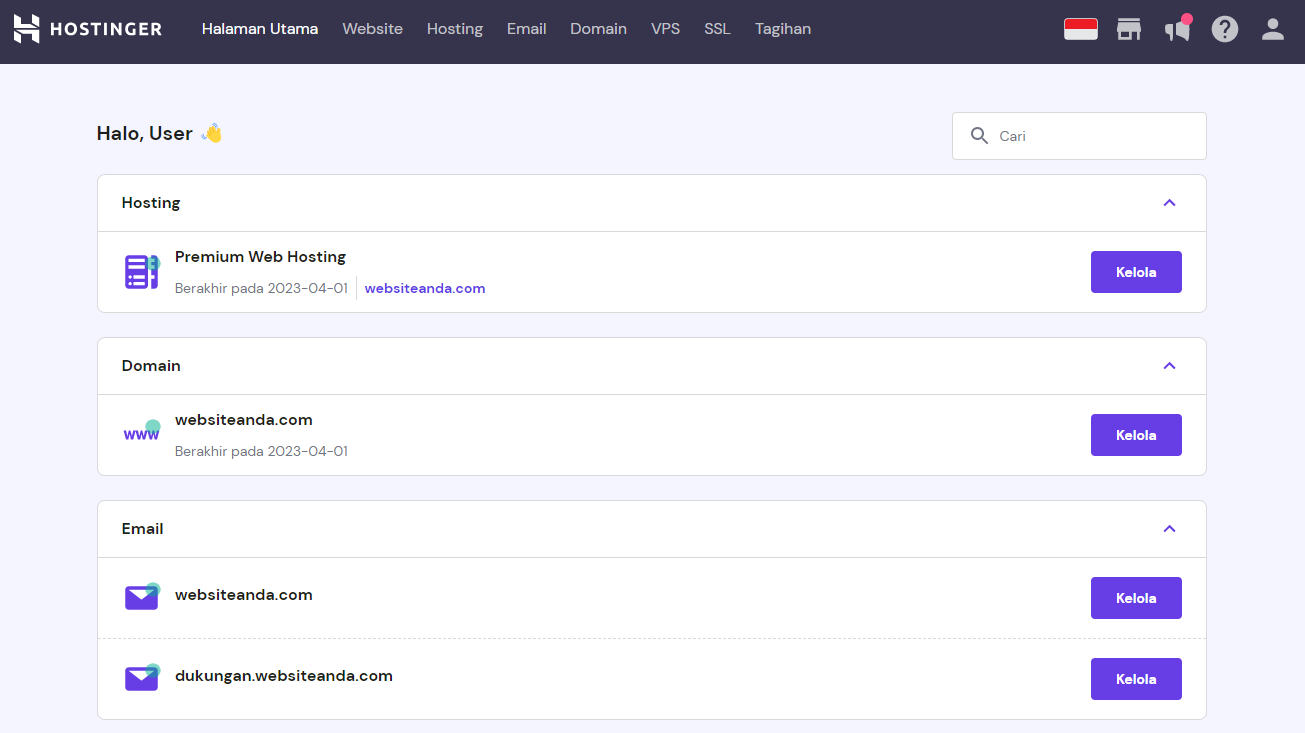Viewport: 1305px width, 733px height.
Task: Open the announcements megaphone icon
Action: [x=1177, y=29]
